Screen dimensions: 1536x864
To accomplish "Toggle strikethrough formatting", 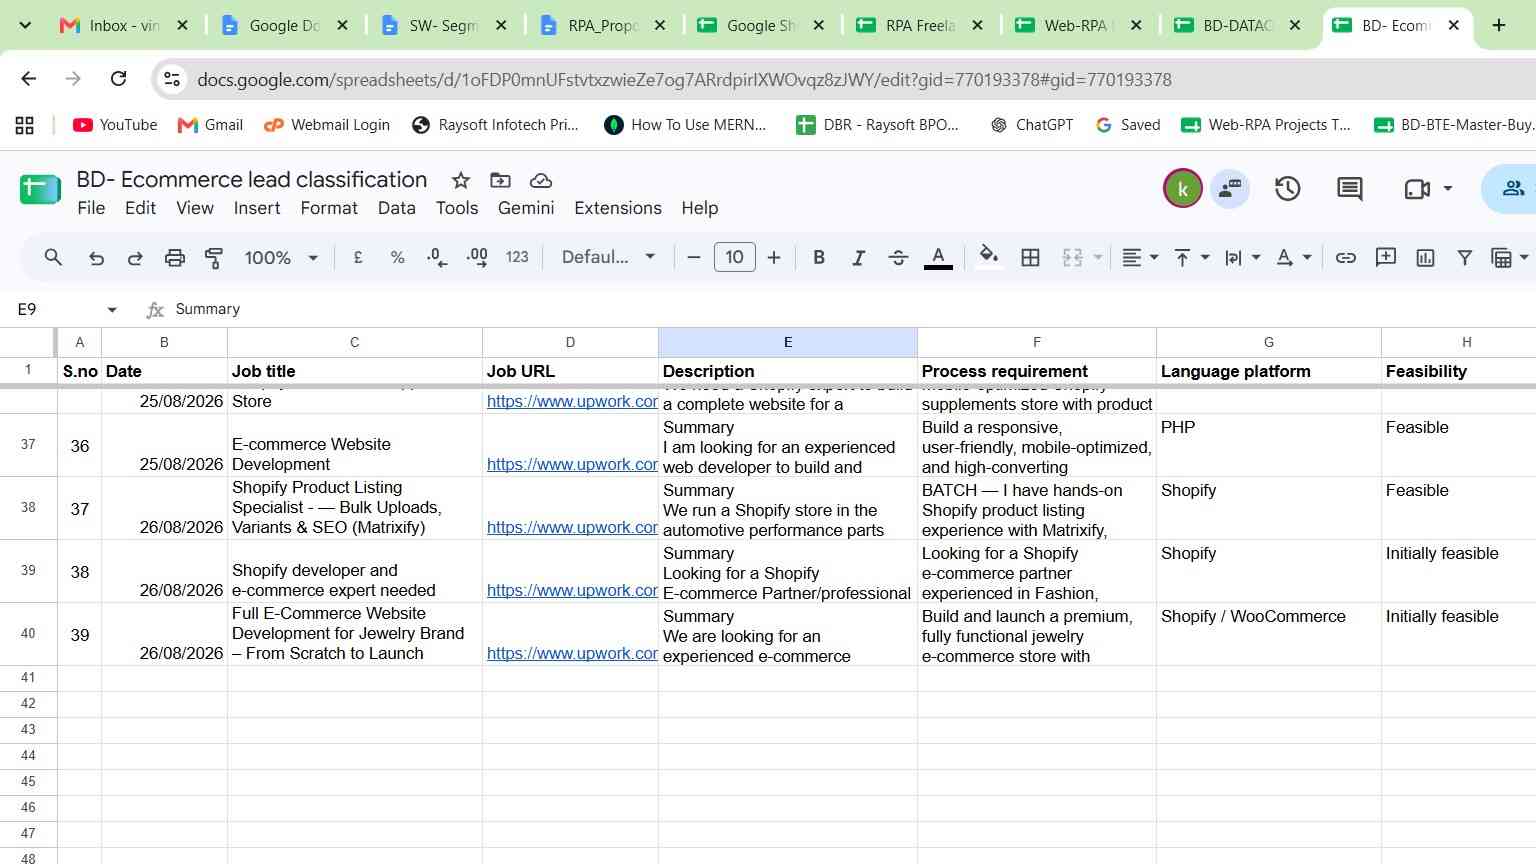I will coord(898,258).
